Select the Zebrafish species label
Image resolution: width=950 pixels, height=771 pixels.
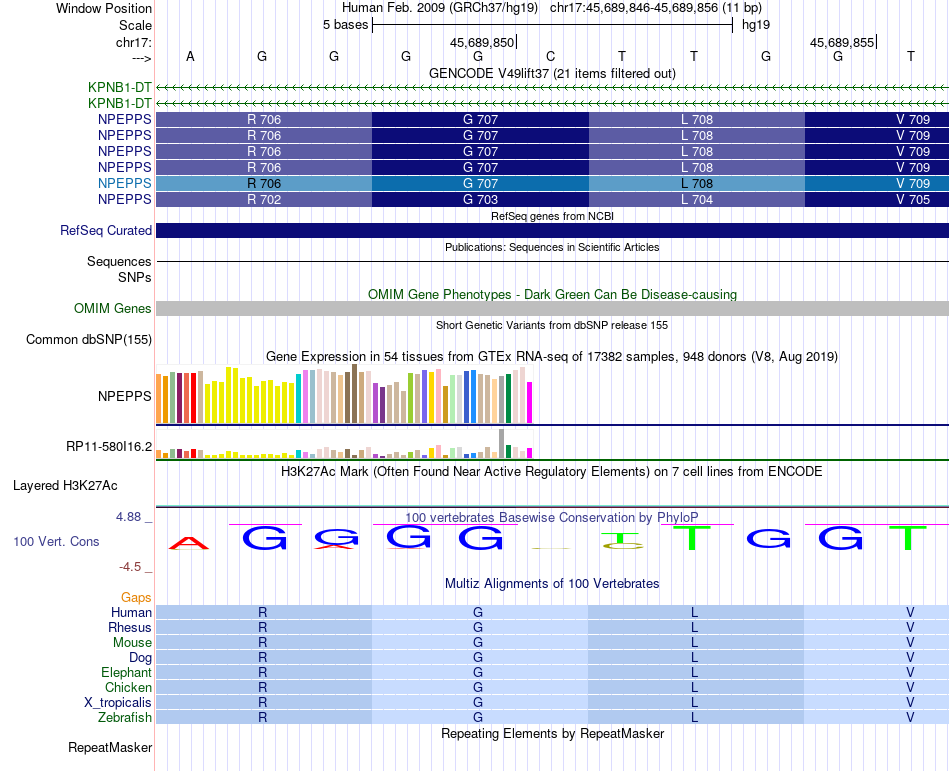[125, 717]
